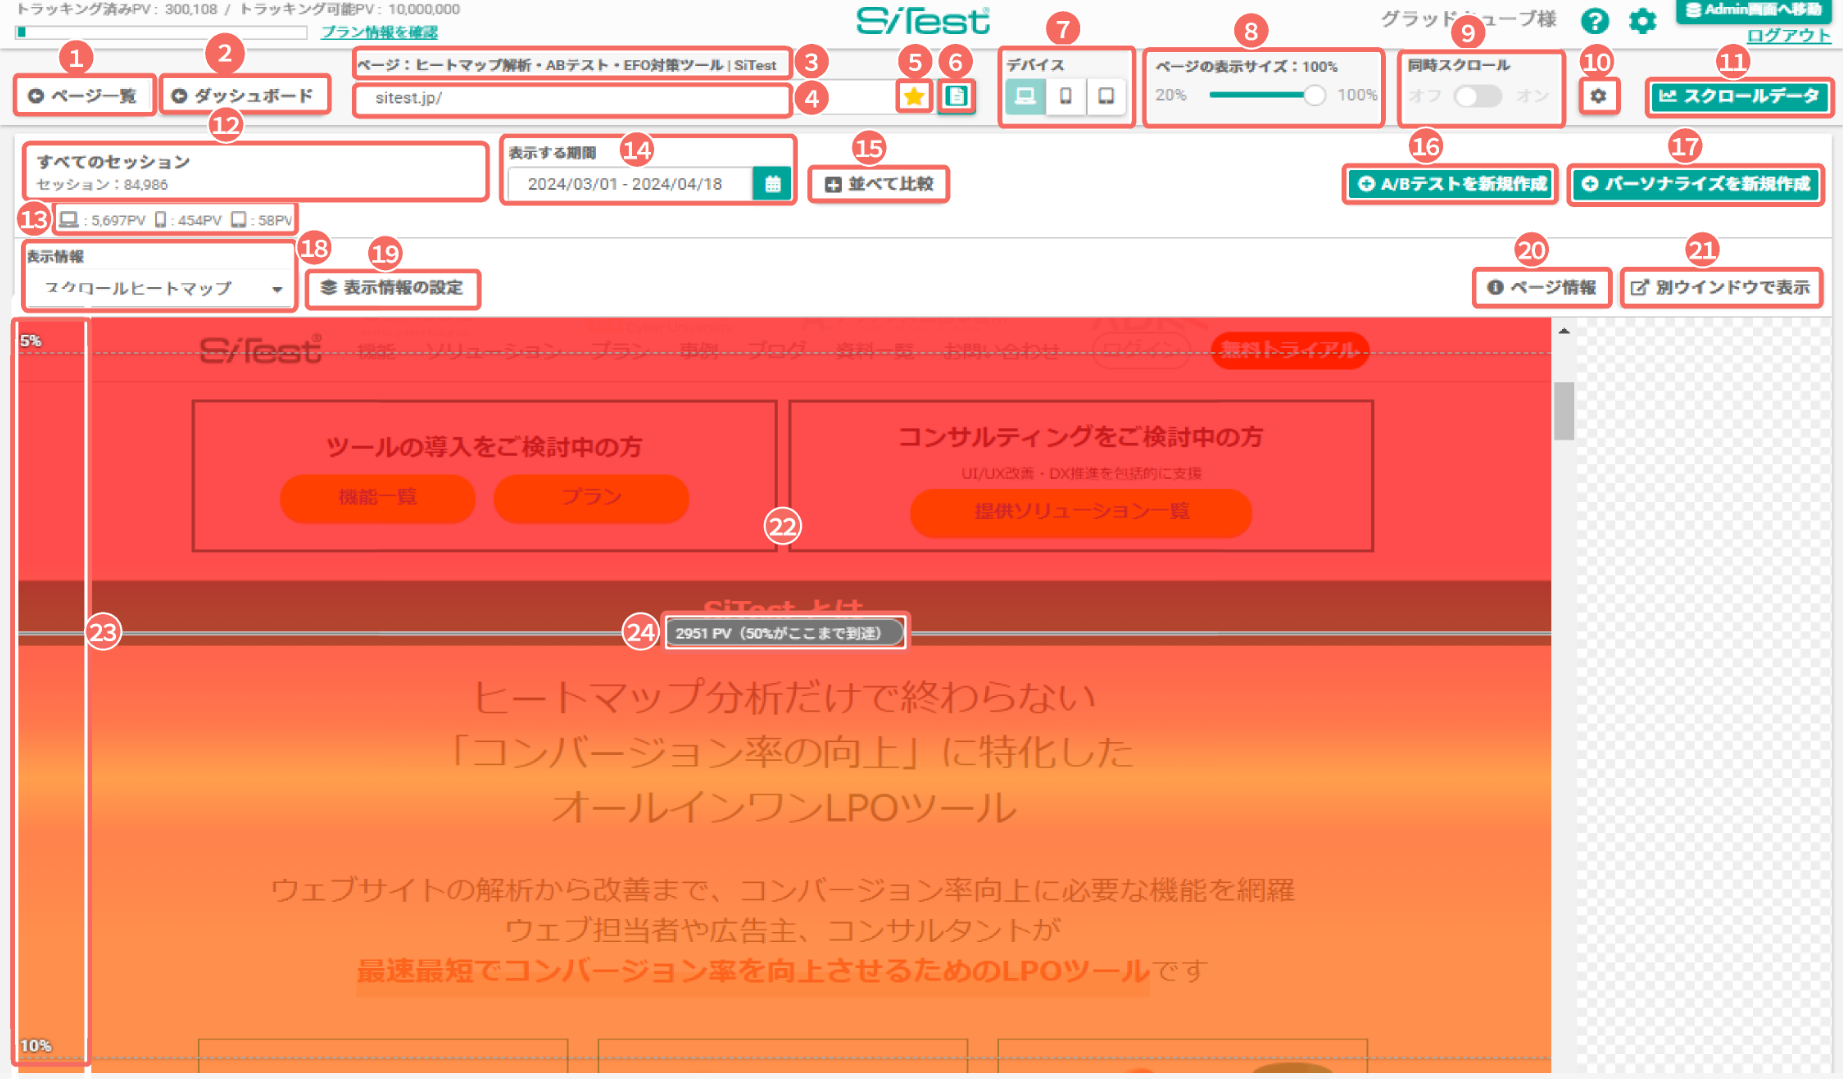Click the Admin画面へ移動 button
1843x1079 pixels.
[x=1752, y=10]
